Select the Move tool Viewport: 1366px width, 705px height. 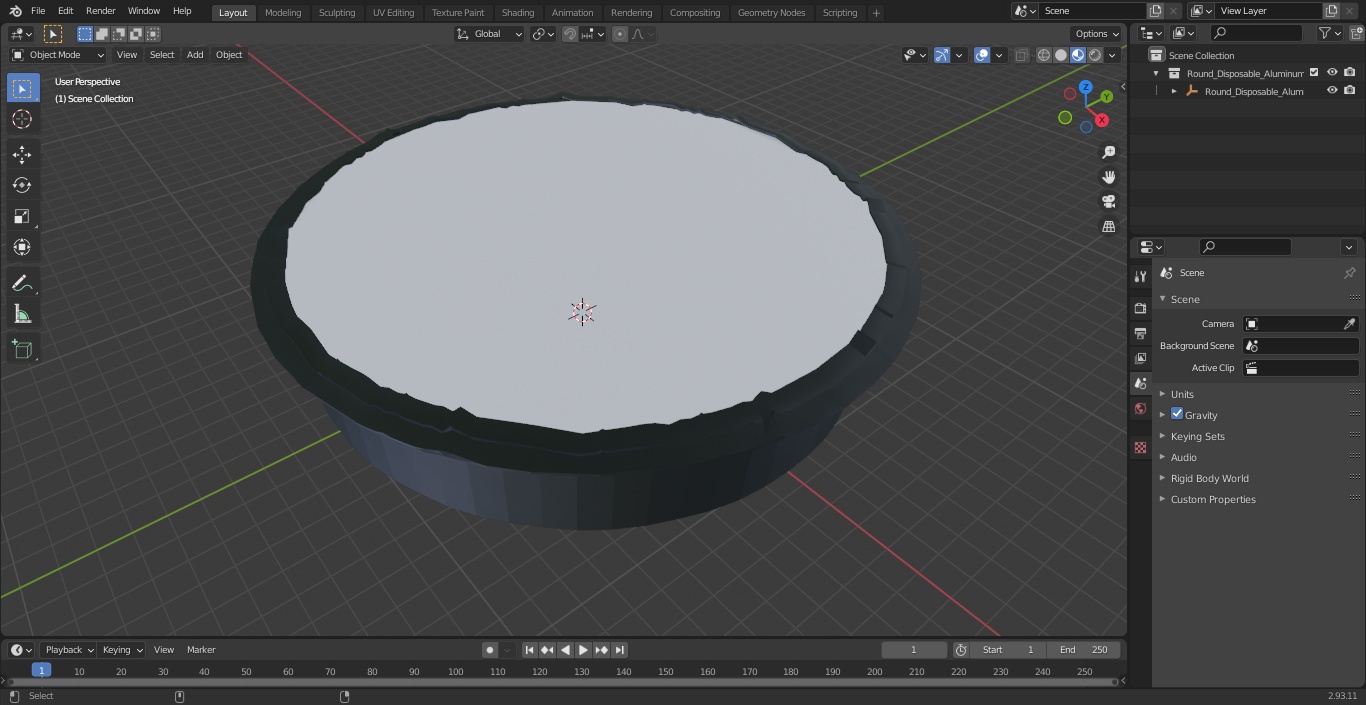coord(22,154)
